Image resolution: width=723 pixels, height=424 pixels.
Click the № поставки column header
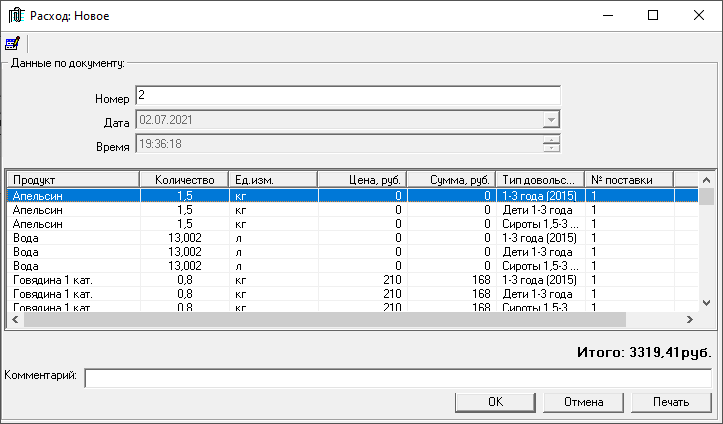click(x=629, y=180)
